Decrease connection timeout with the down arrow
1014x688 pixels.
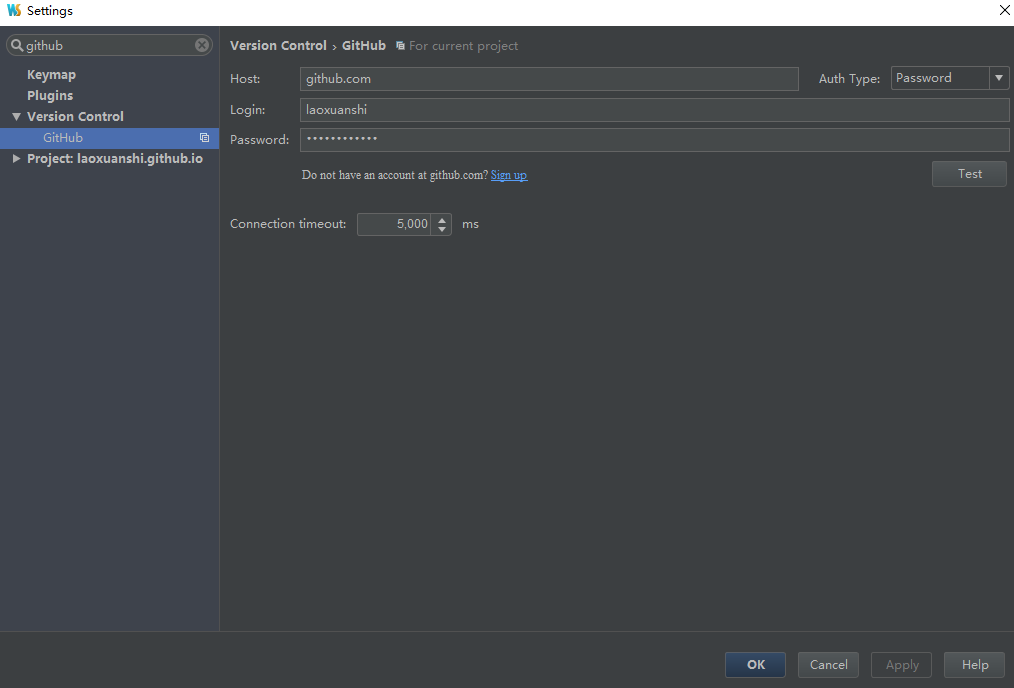tap(442, 229)
